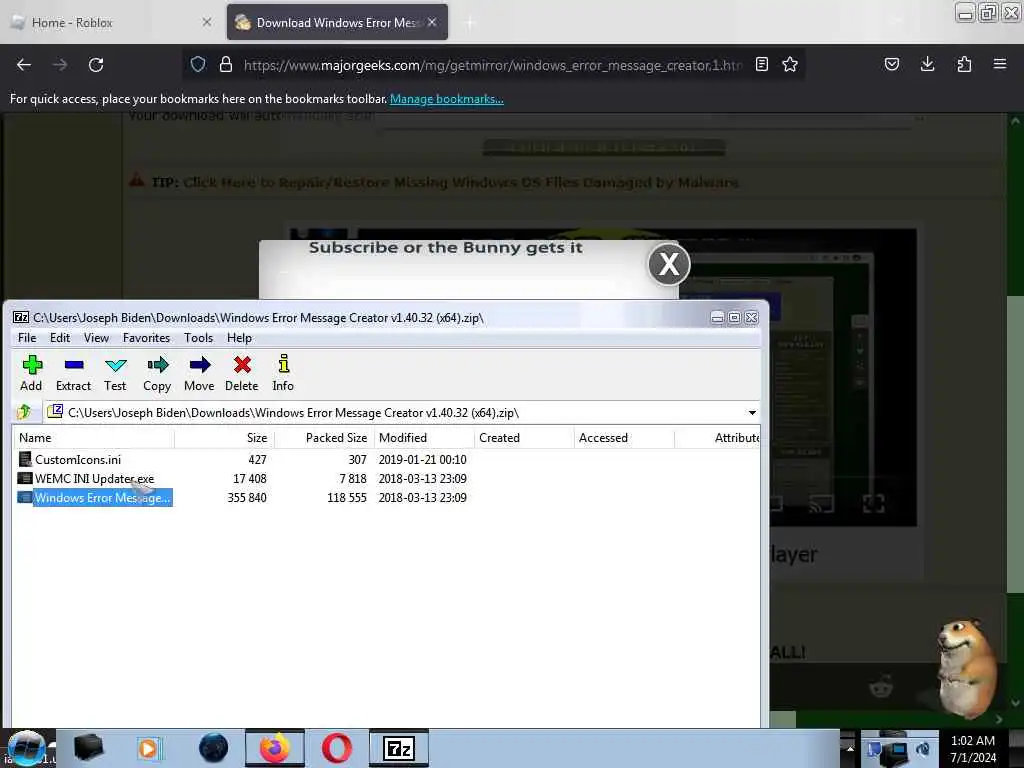Click modified date 2019-01-21 00:10
Image resolution: width=1024 pixels, height=768 pixels.
tap(423, 460)
